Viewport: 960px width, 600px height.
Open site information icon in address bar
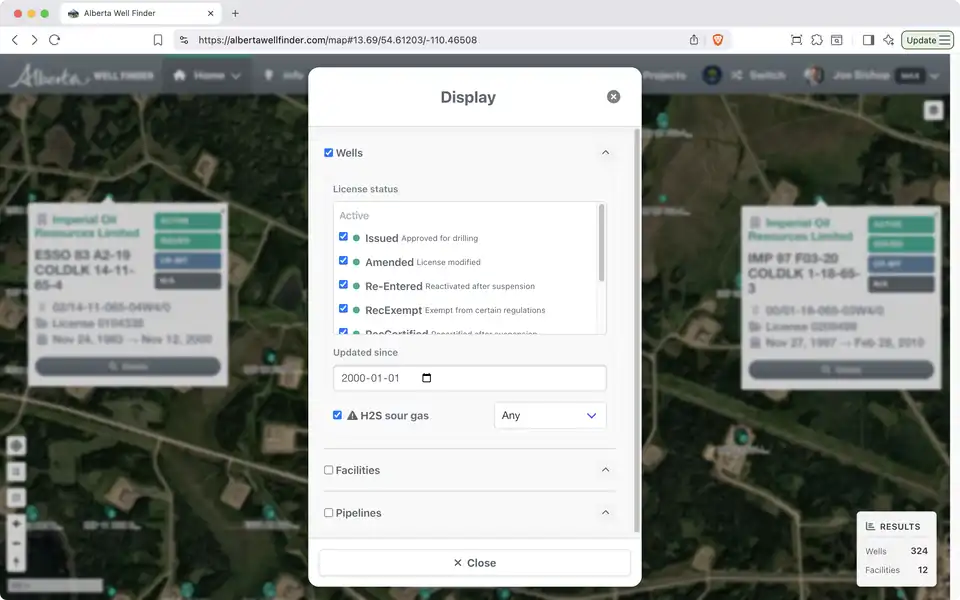click(184, 40)
